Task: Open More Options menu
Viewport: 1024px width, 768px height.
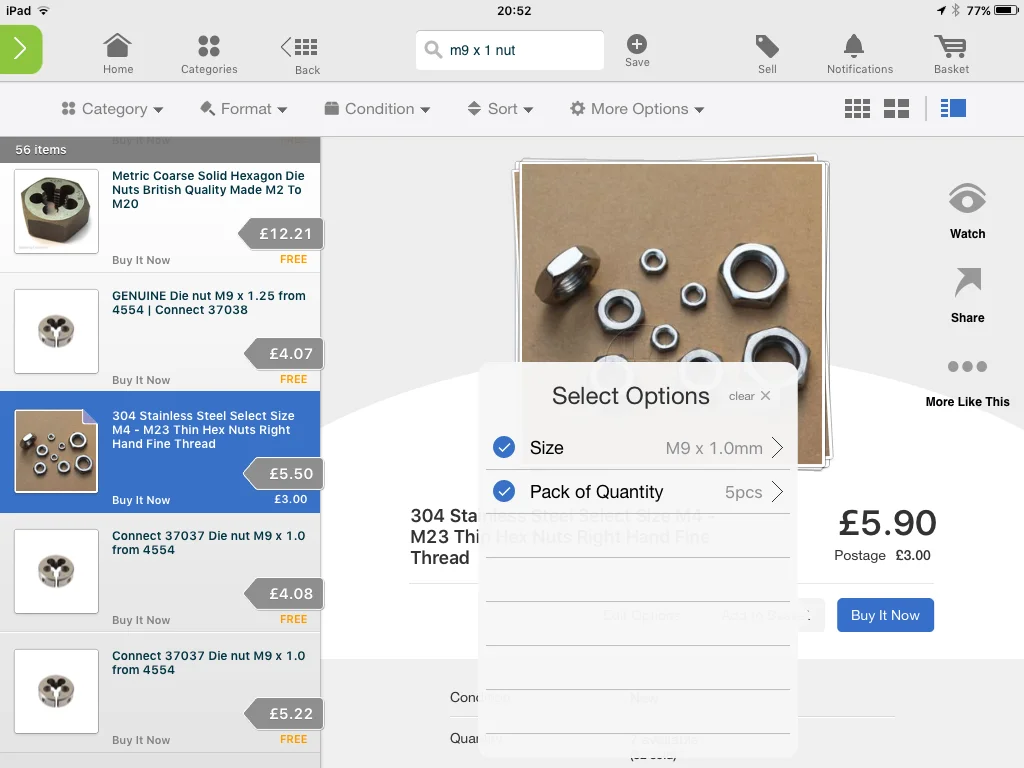Action: click(637, 109)
